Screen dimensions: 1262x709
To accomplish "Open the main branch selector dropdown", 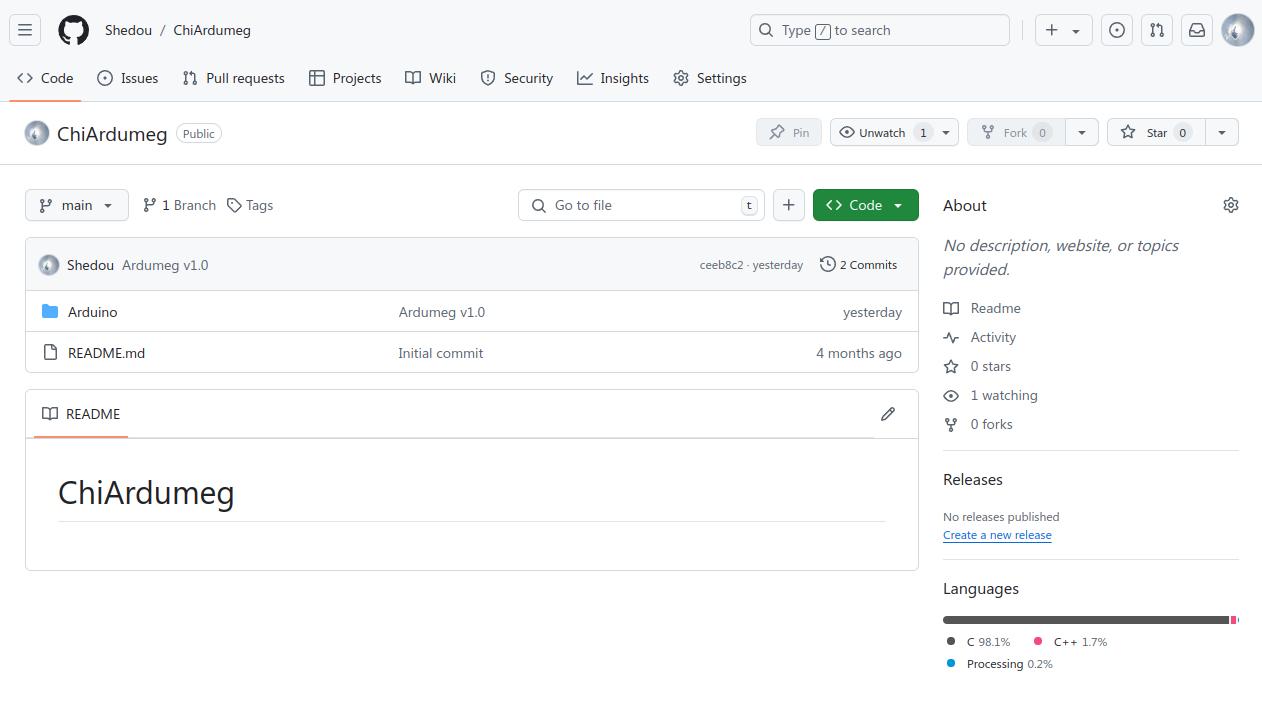I will pyautogui.click(x=77, y=205).
